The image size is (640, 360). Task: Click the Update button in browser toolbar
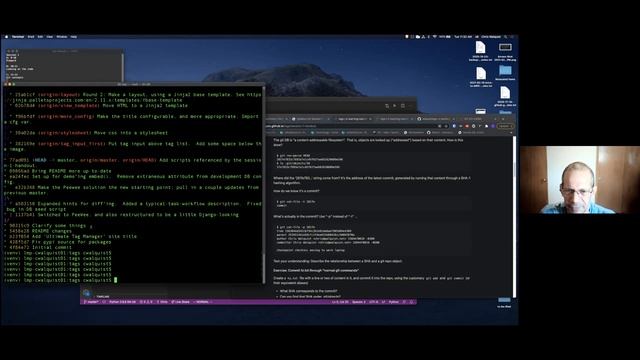point(505,126)
